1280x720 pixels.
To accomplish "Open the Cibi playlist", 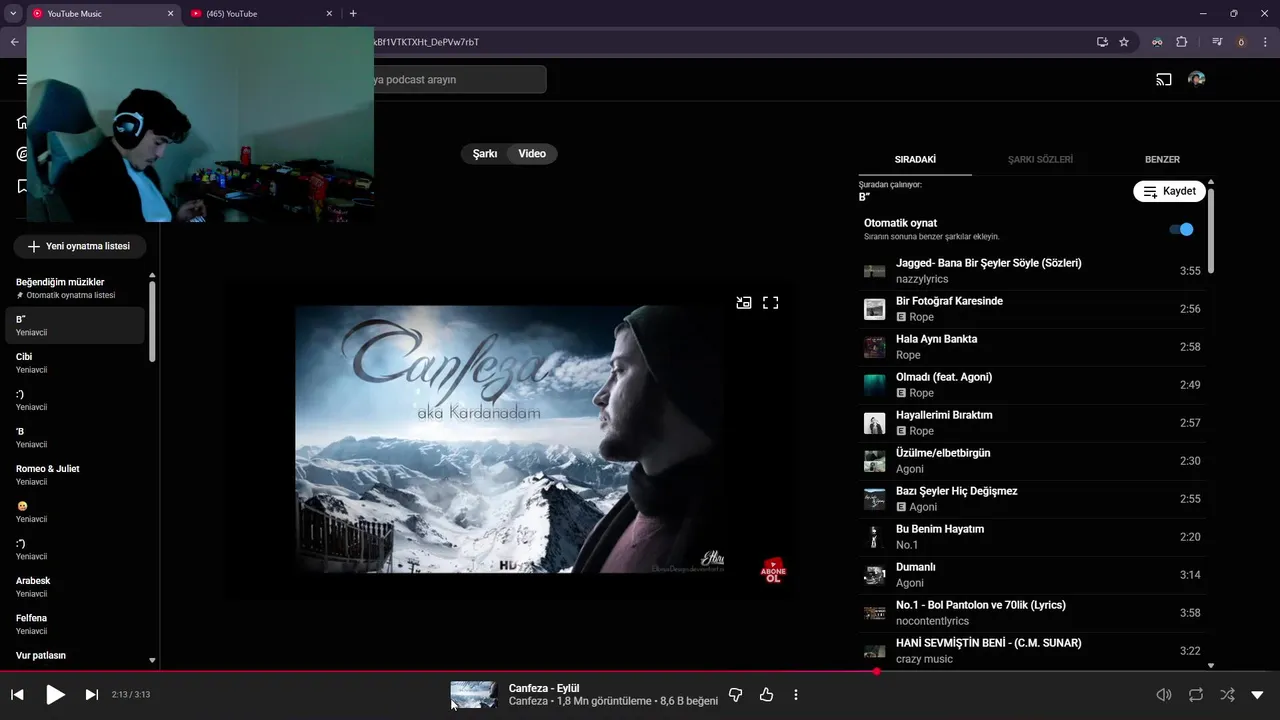I will [76, 363].
